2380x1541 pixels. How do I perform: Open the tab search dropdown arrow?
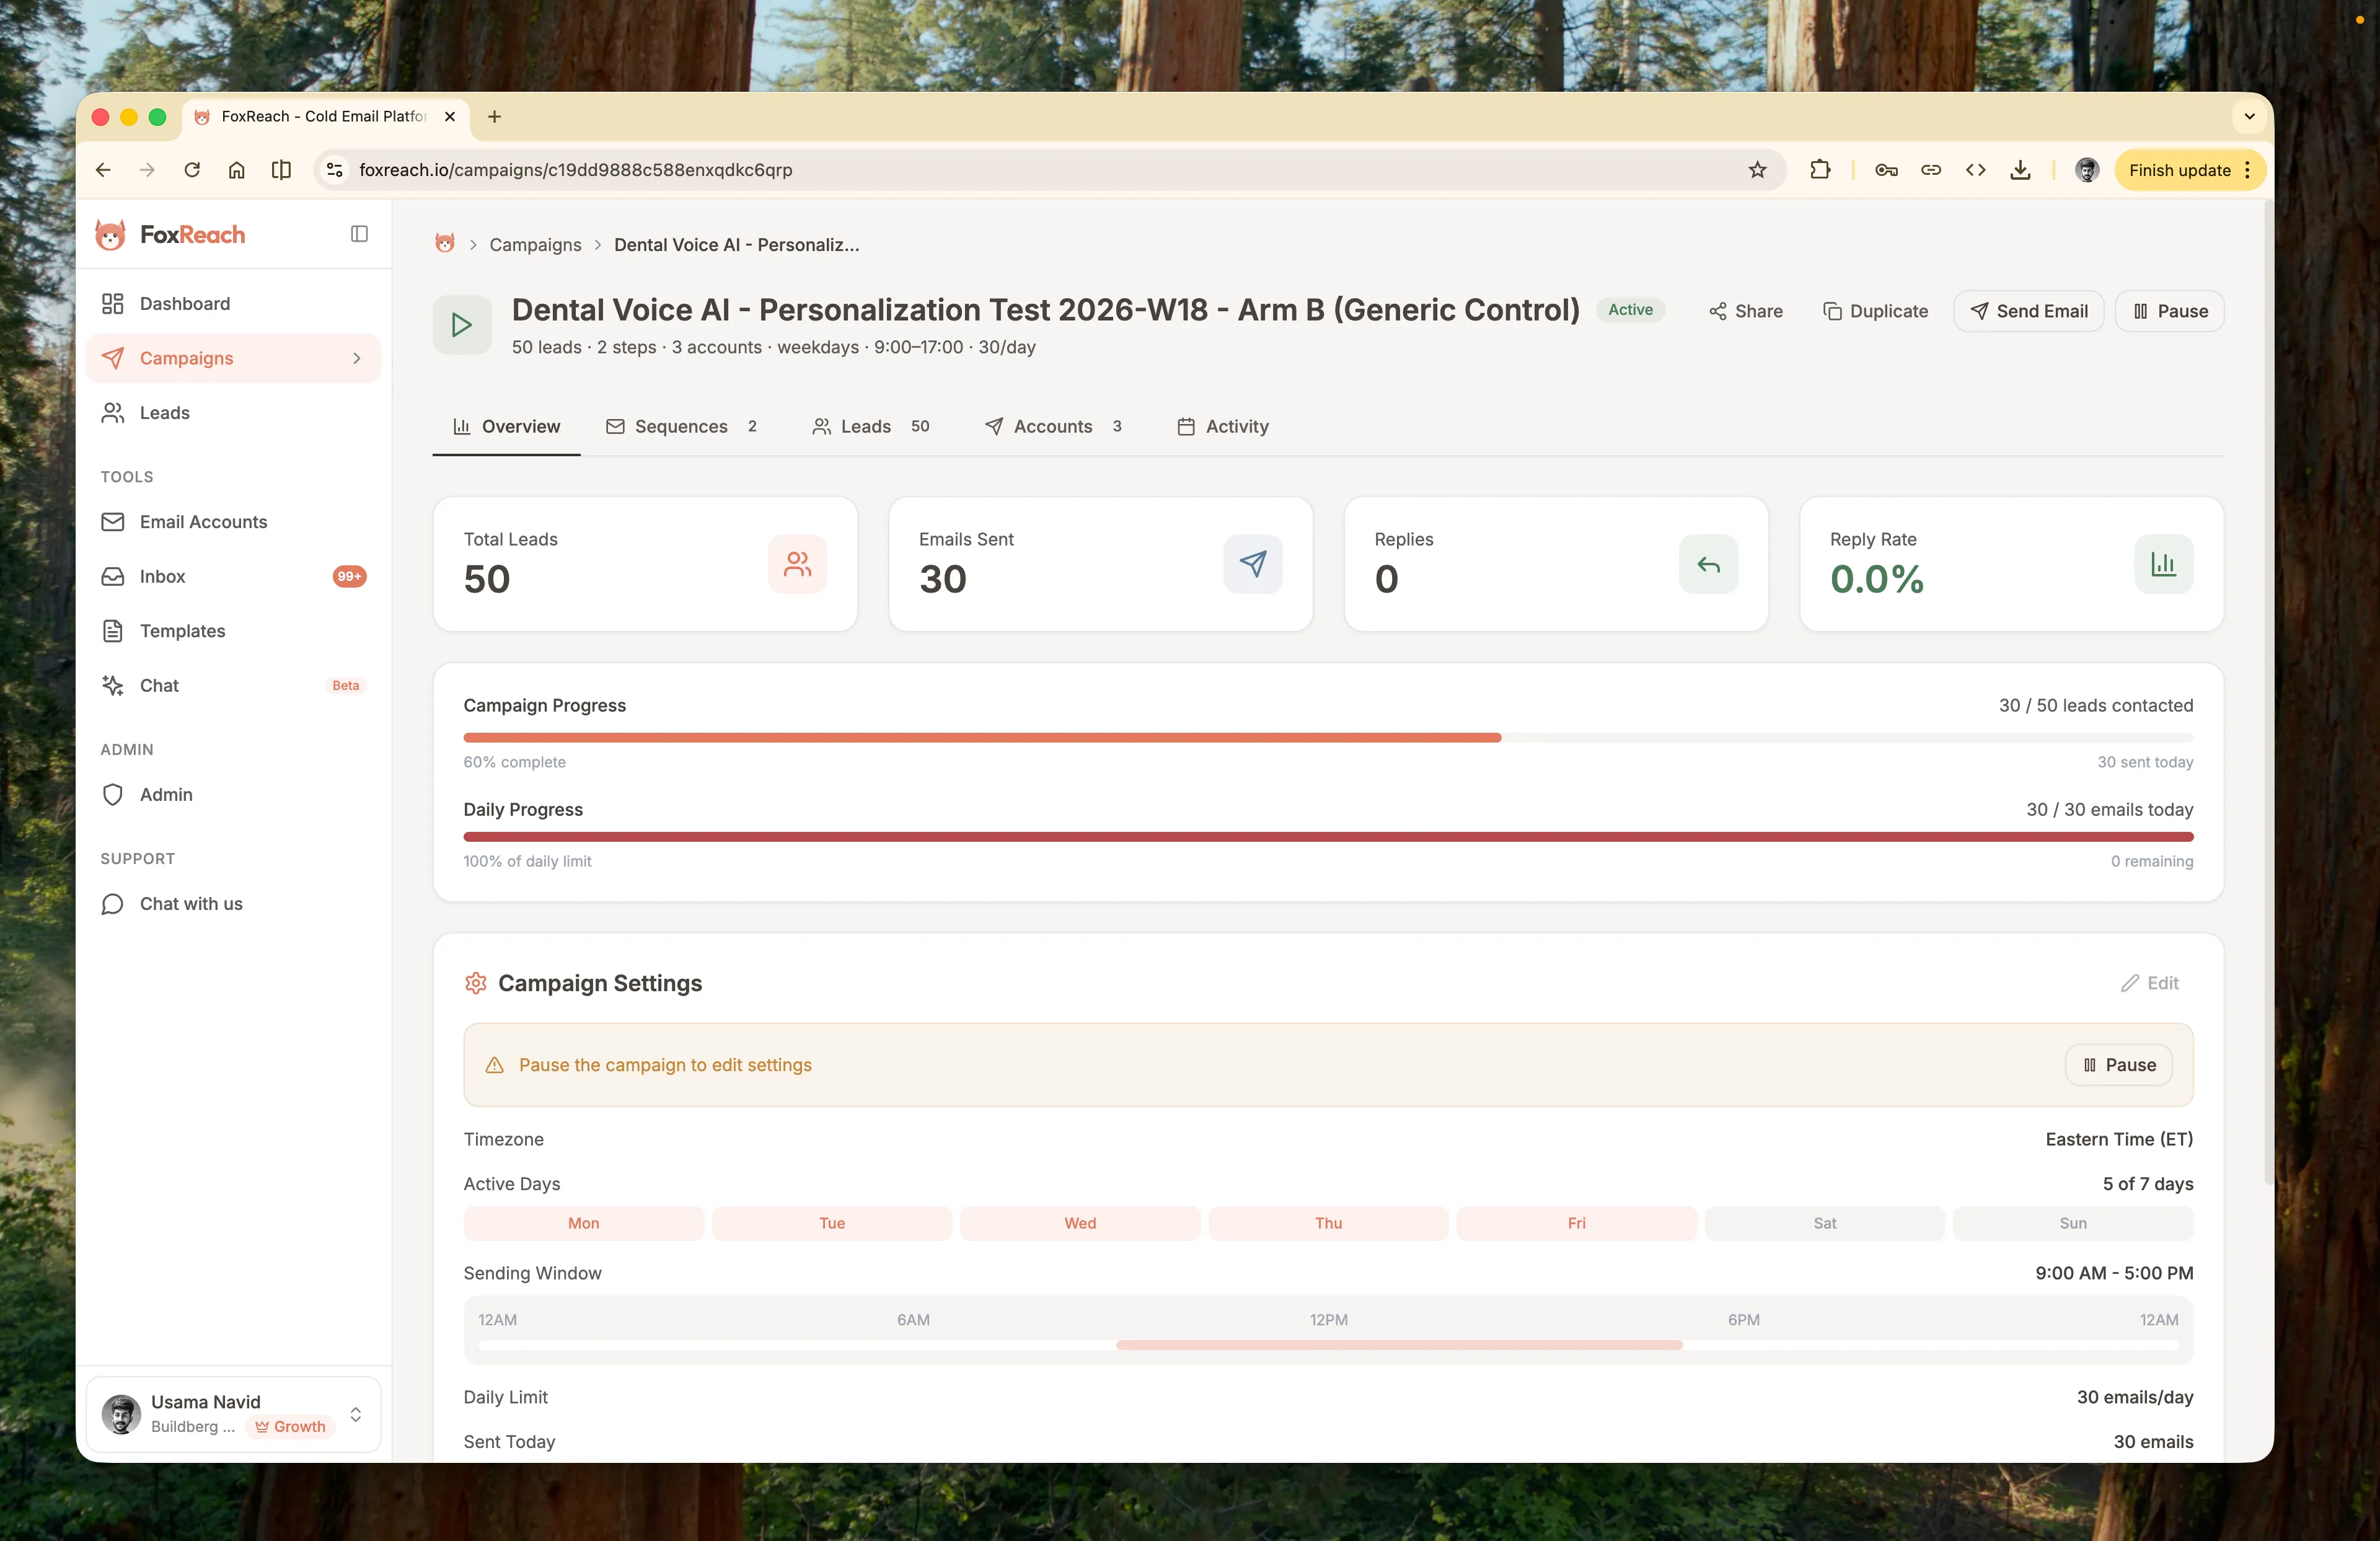(2249, 117)
